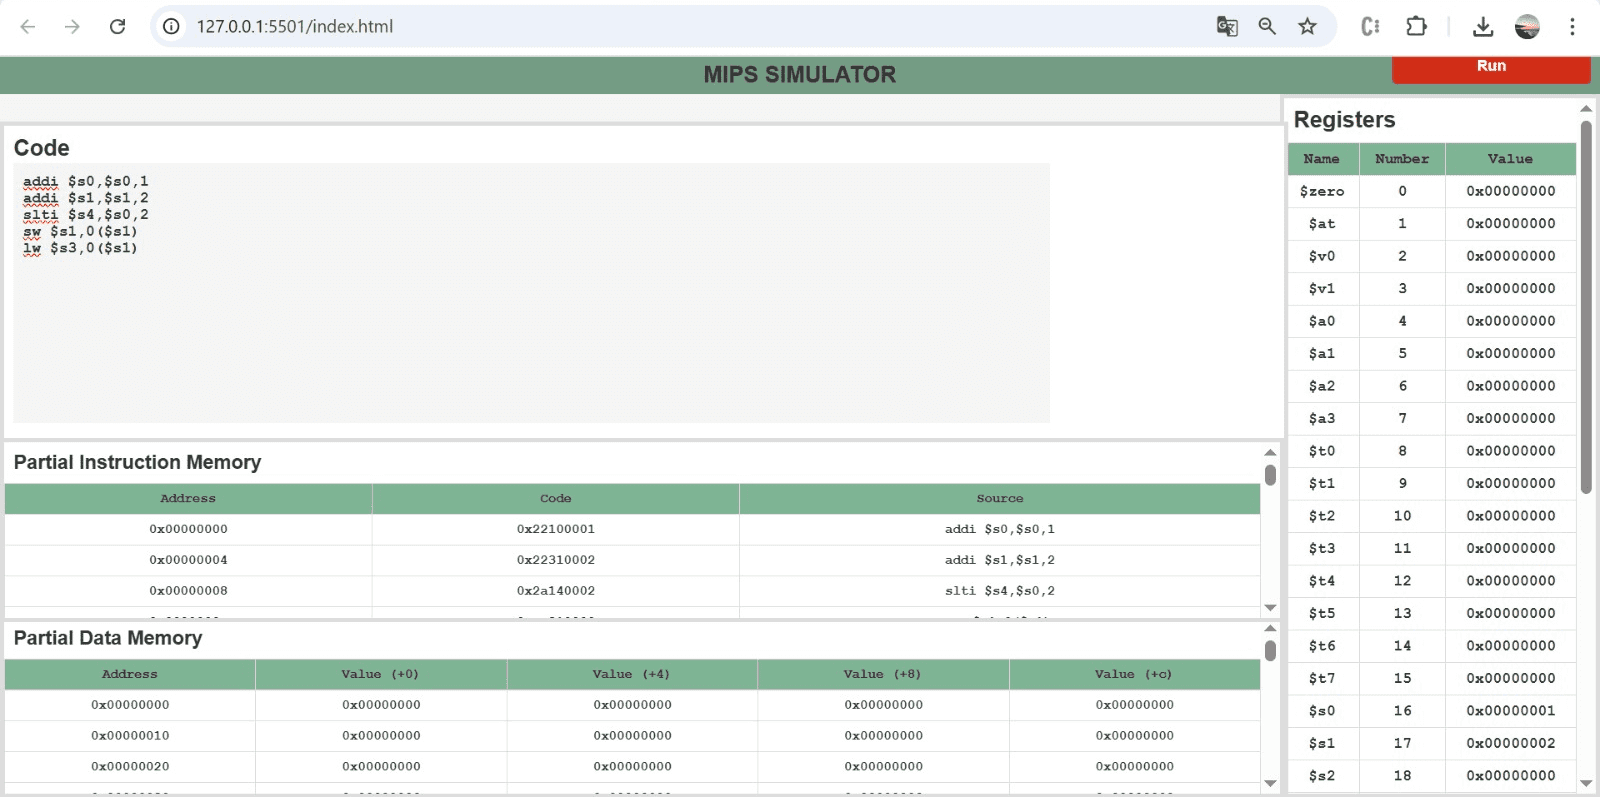Click Data Memory Value (+c) header
Viewport: 1600px width, 797px height.
[1134, 675]
